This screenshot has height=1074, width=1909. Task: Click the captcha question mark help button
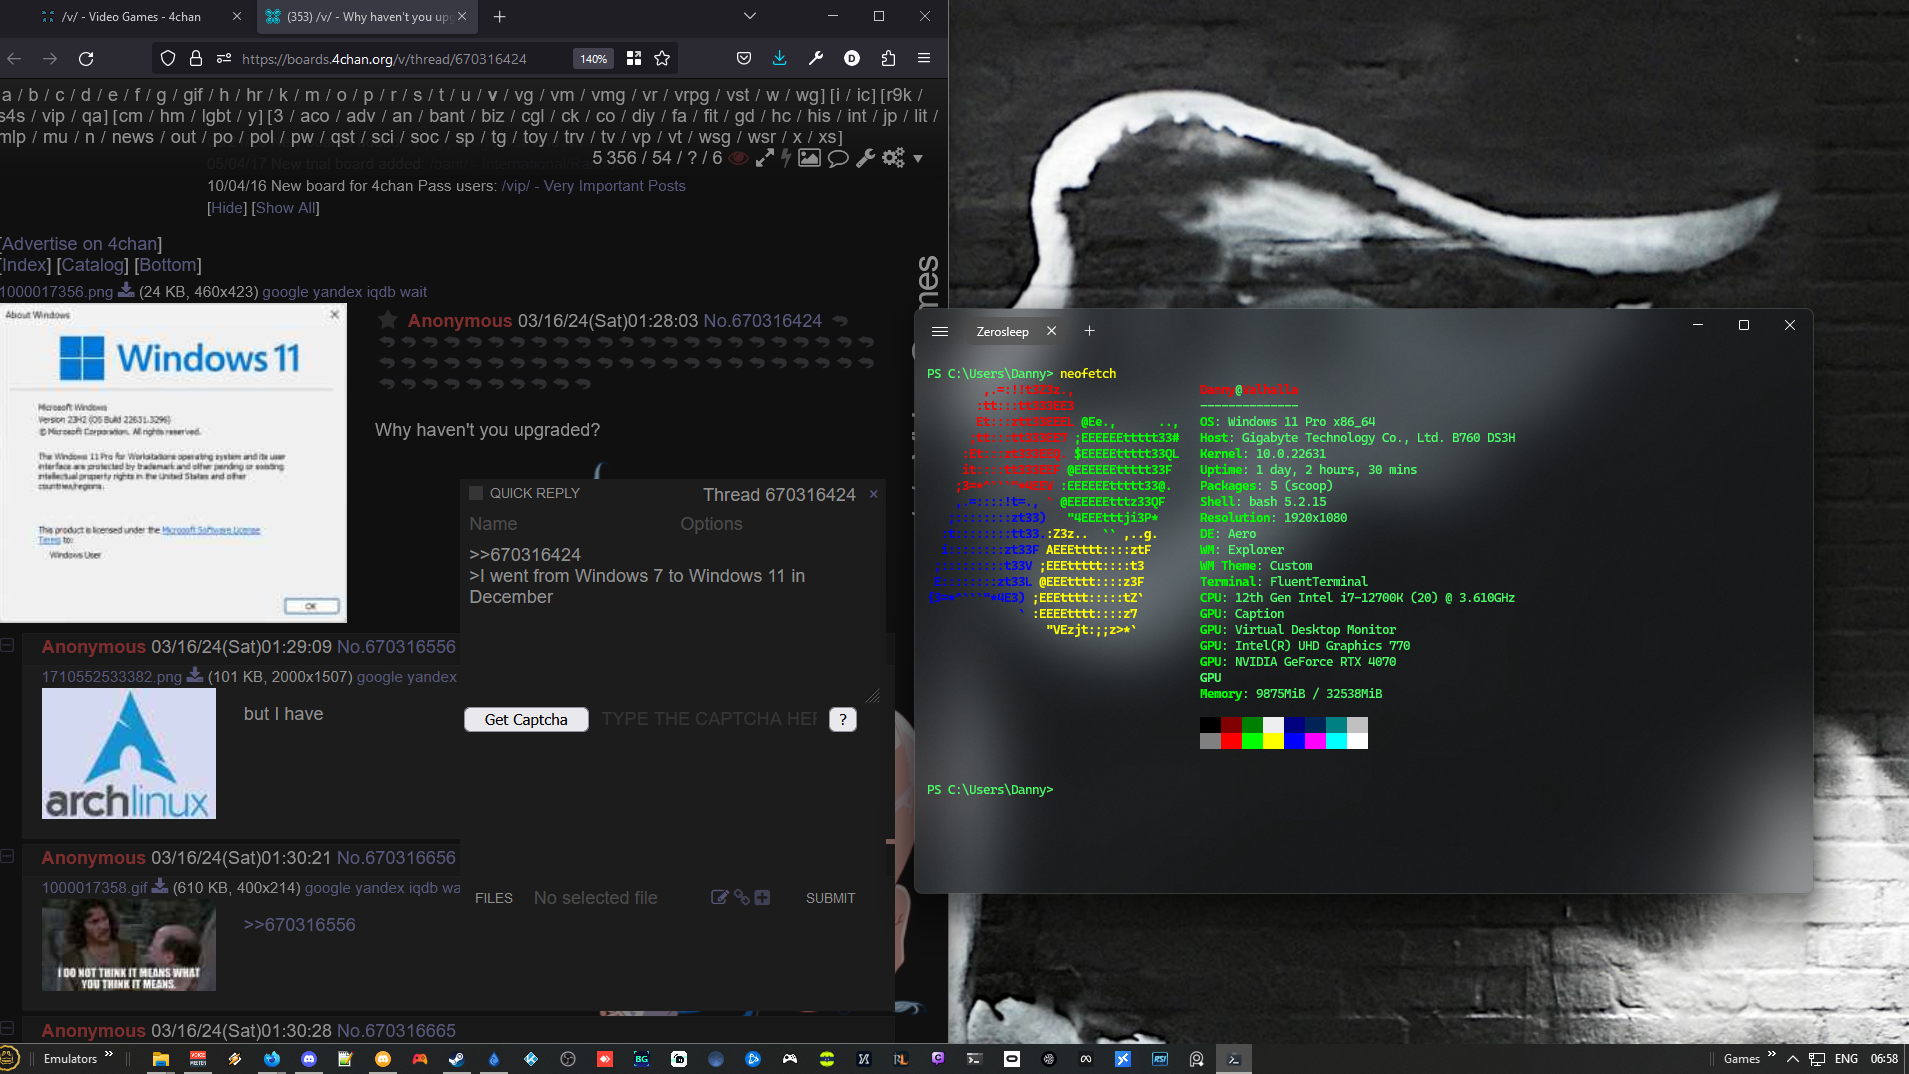click(x=843, y=719)
